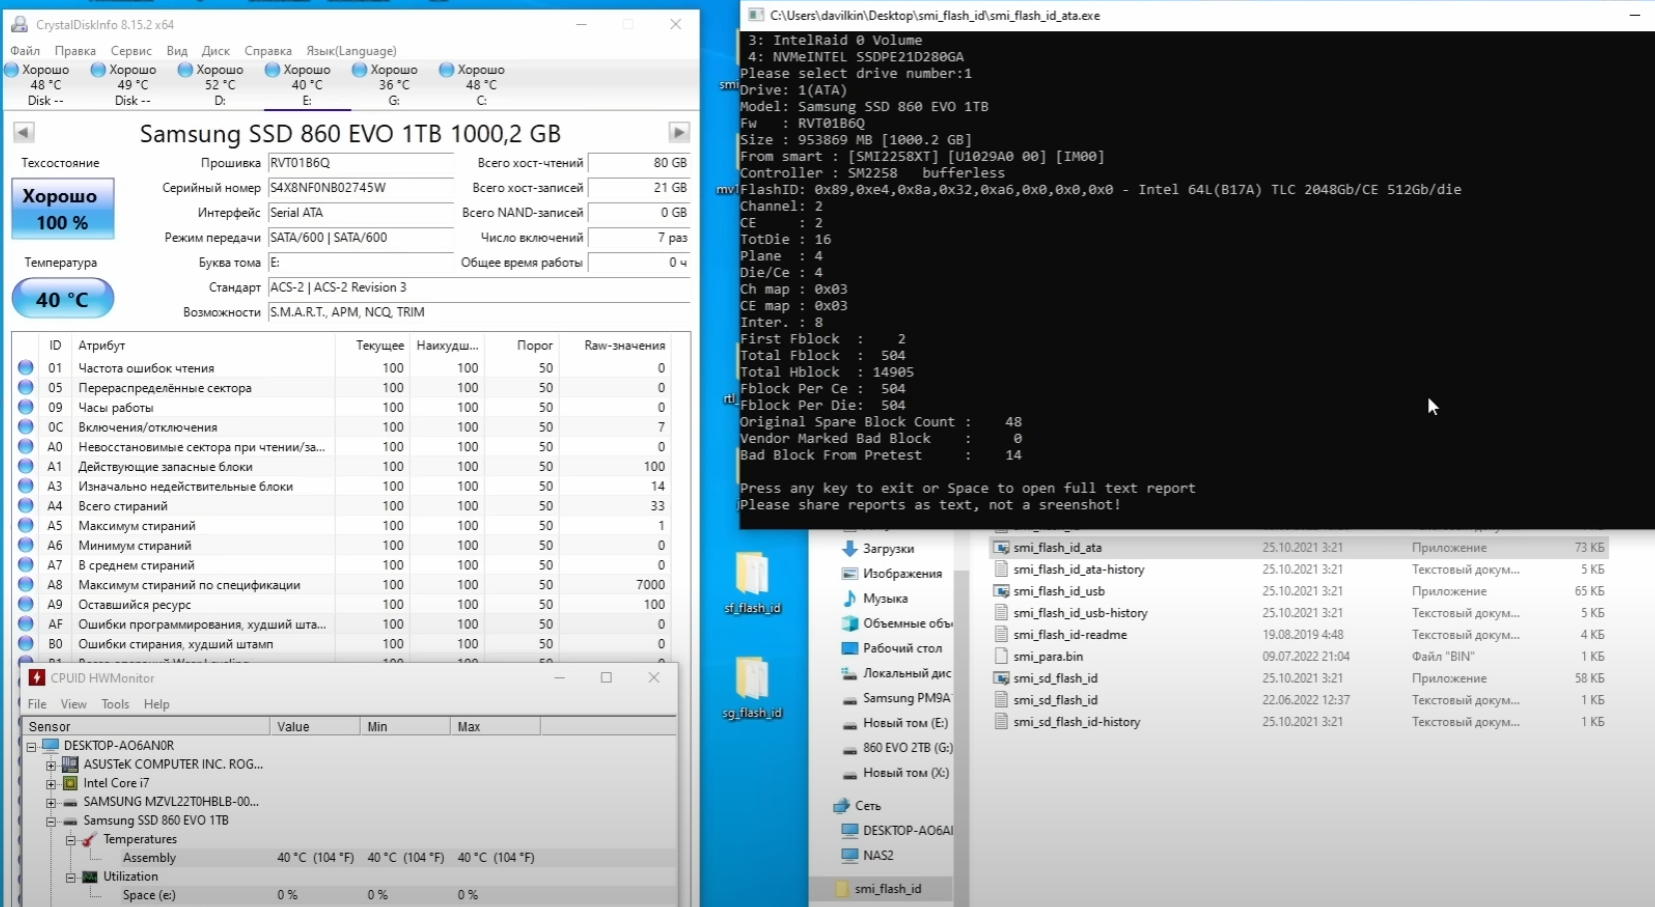
Task: Open the Файл menu in CrystalDiskInfo
Action: click(x=25, y=51)
